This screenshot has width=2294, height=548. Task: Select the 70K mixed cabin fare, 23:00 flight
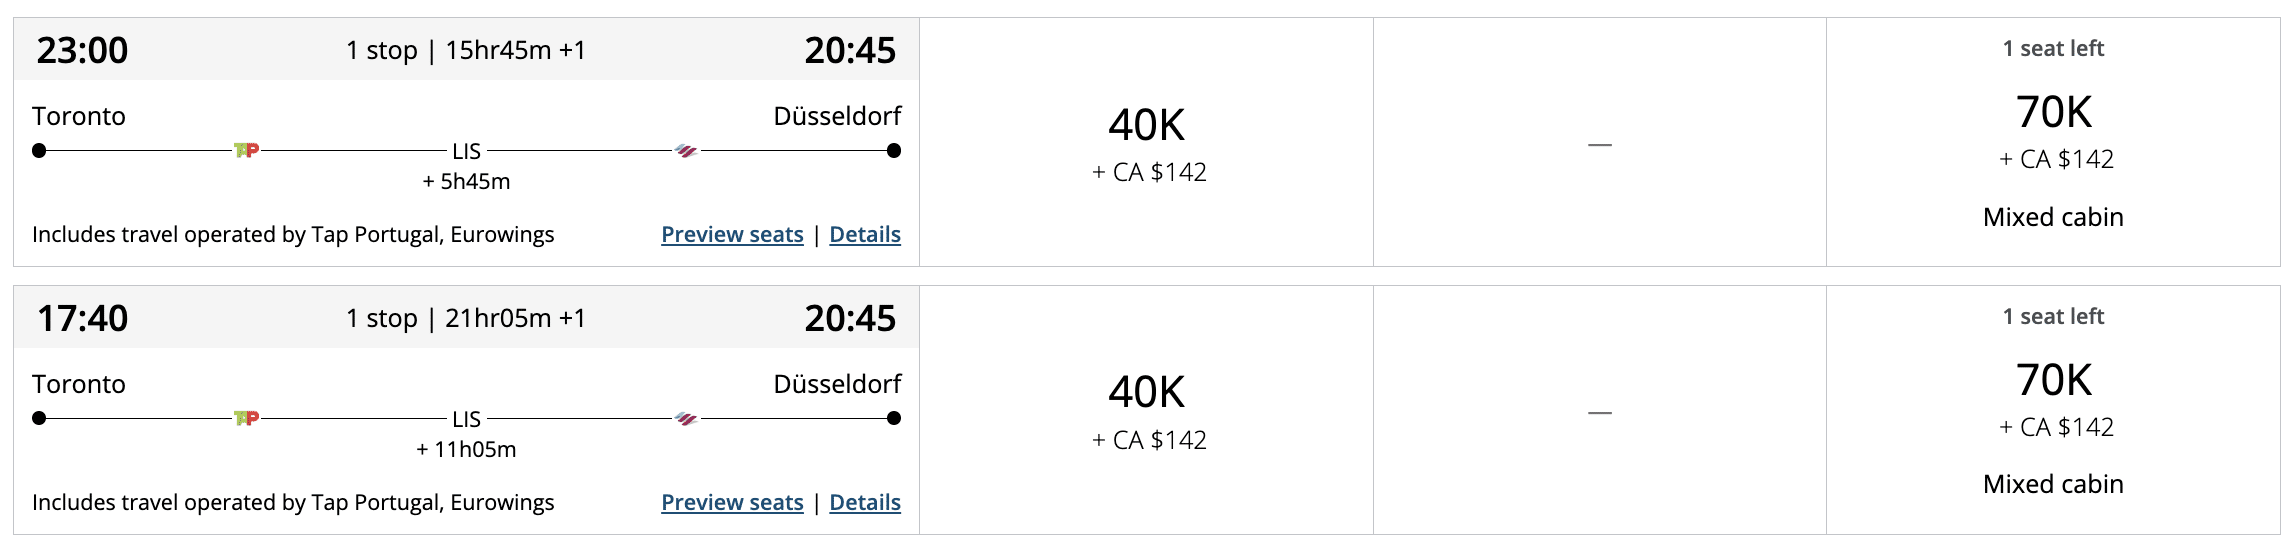[x=2053, y=143]
